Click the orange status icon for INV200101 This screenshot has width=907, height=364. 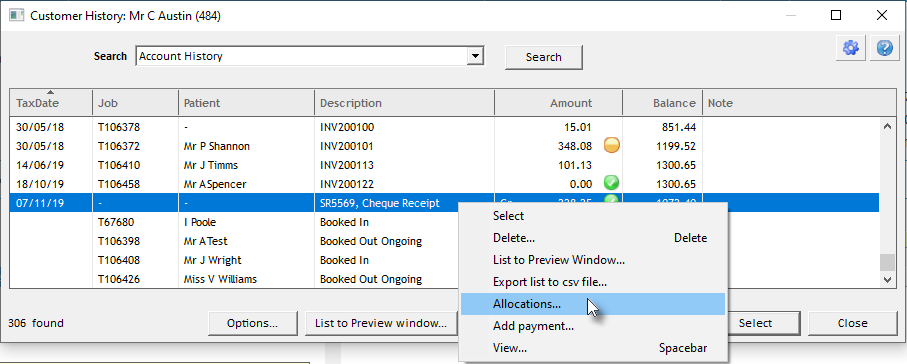point(611,145)
